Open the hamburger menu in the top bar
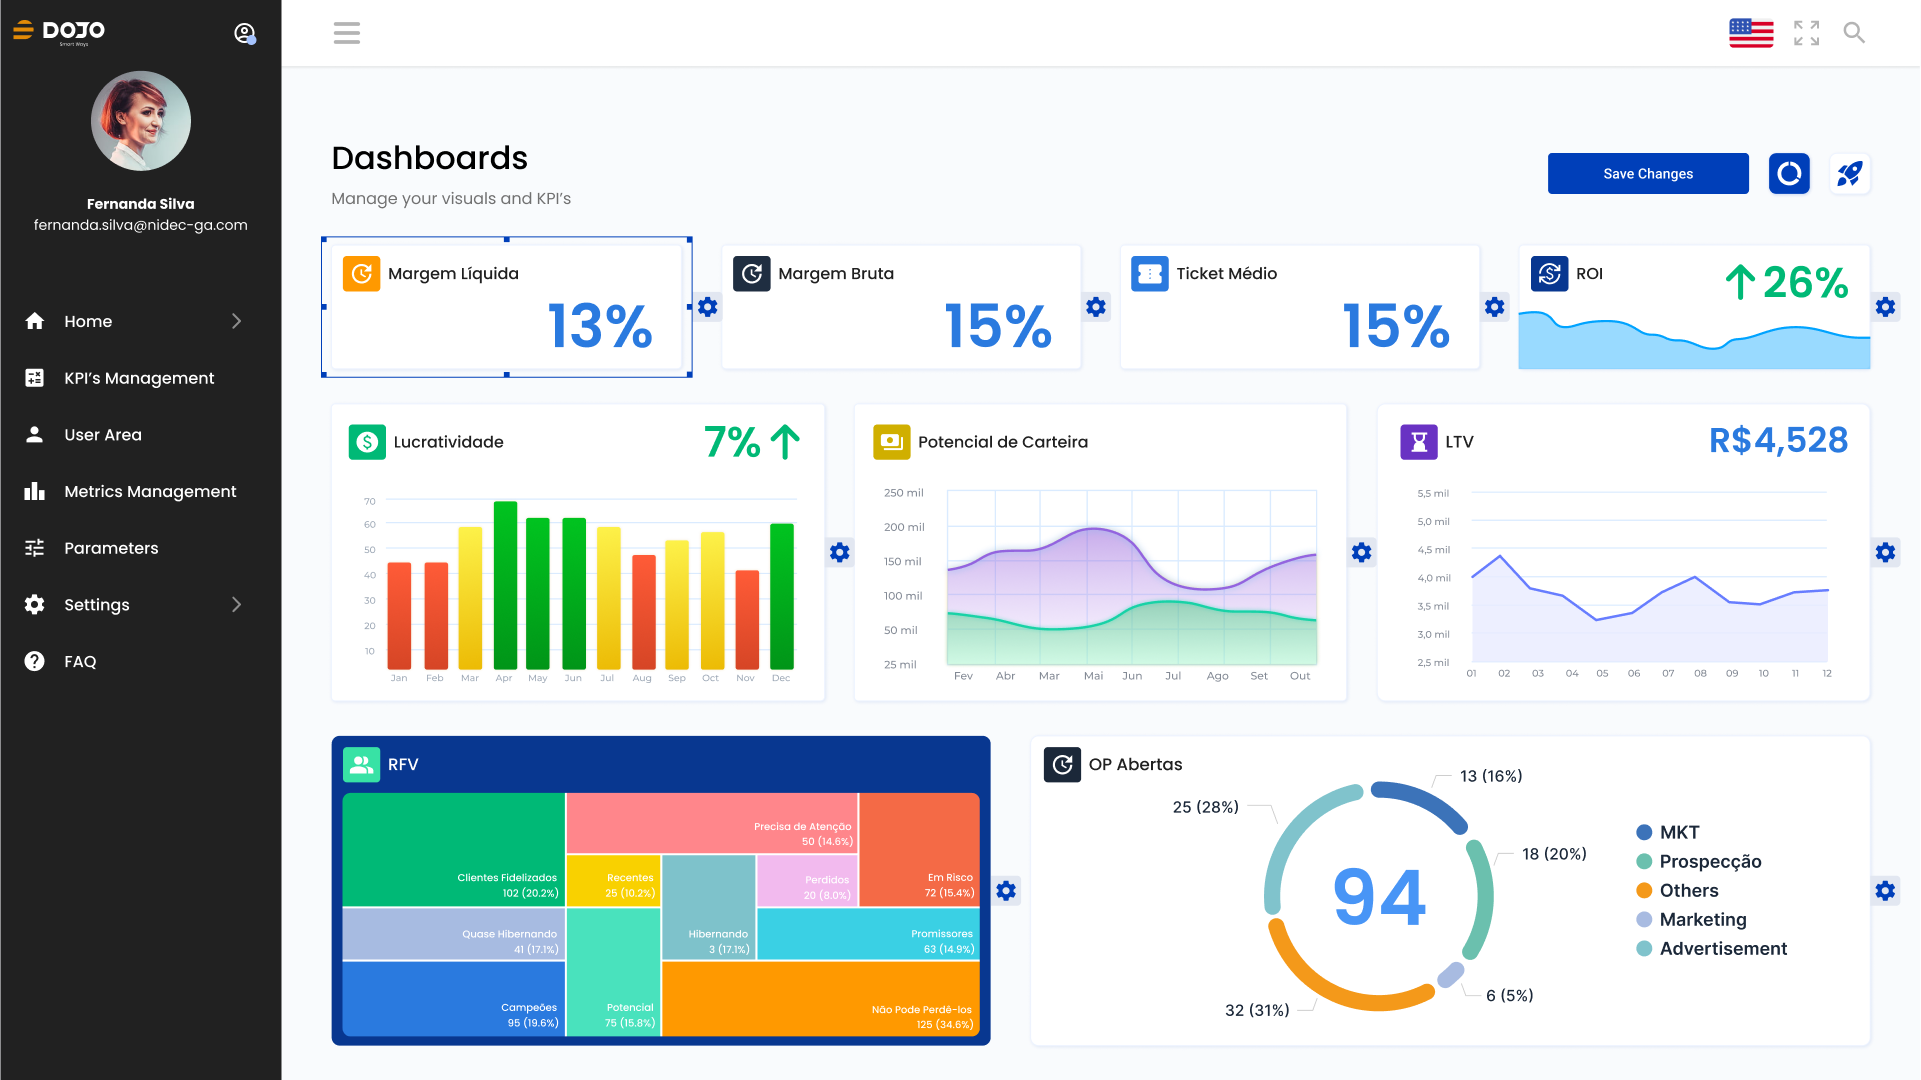Image resolution: width=1921 pixels, height=1080 pixels. pyautogui.click(x=346, y=33)
